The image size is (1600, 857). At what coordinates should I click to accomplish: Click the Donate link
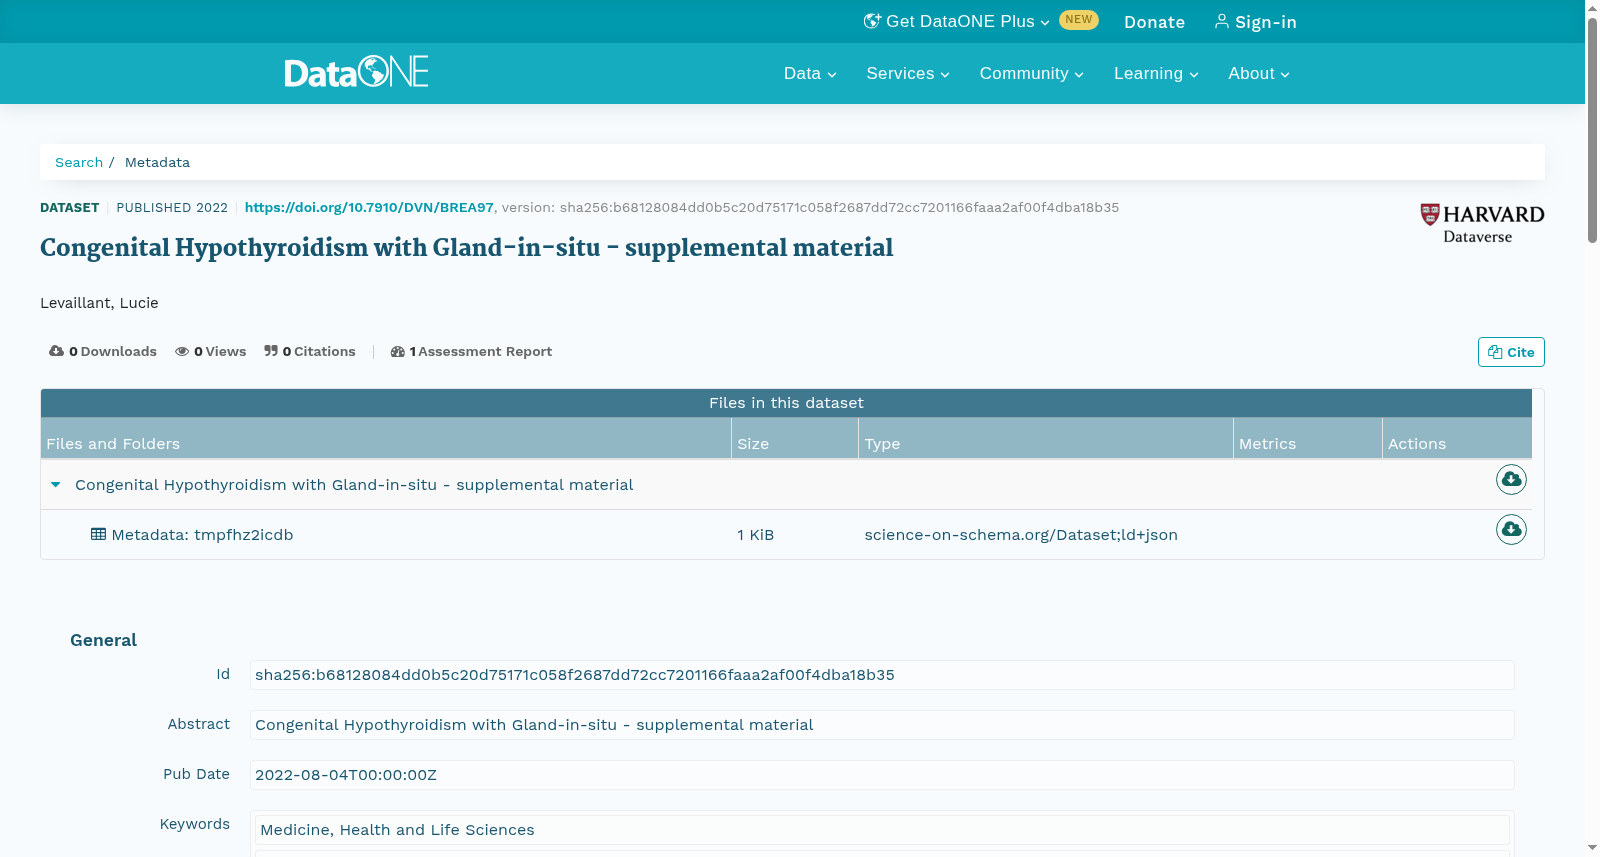click(x=1154, y=22)
